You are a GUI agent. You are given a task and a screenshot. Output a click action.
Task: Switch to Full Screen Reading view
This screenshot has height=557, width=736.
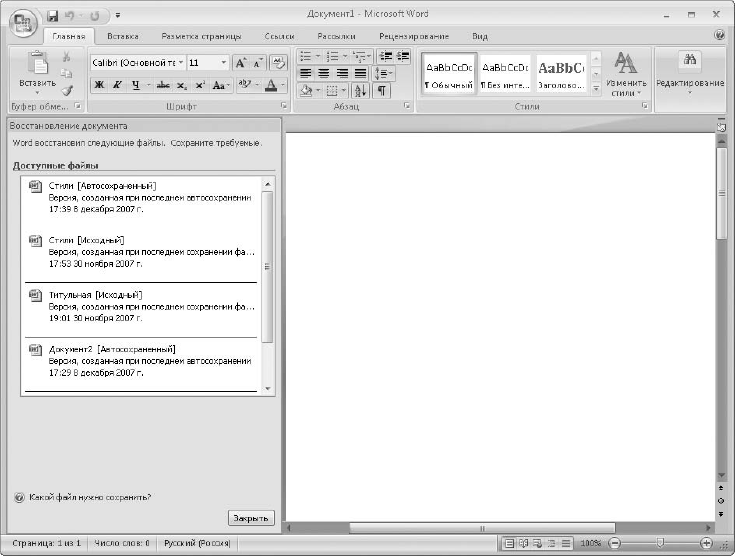pyautogui.click(x=523, y=543)
